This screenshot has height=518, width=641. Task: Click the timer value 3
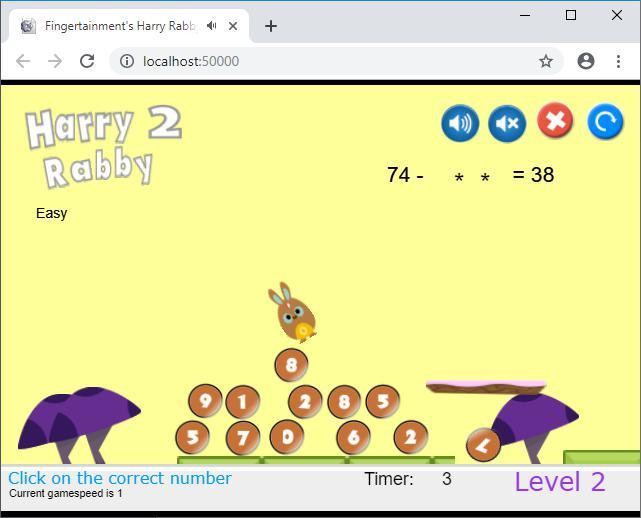446,479
